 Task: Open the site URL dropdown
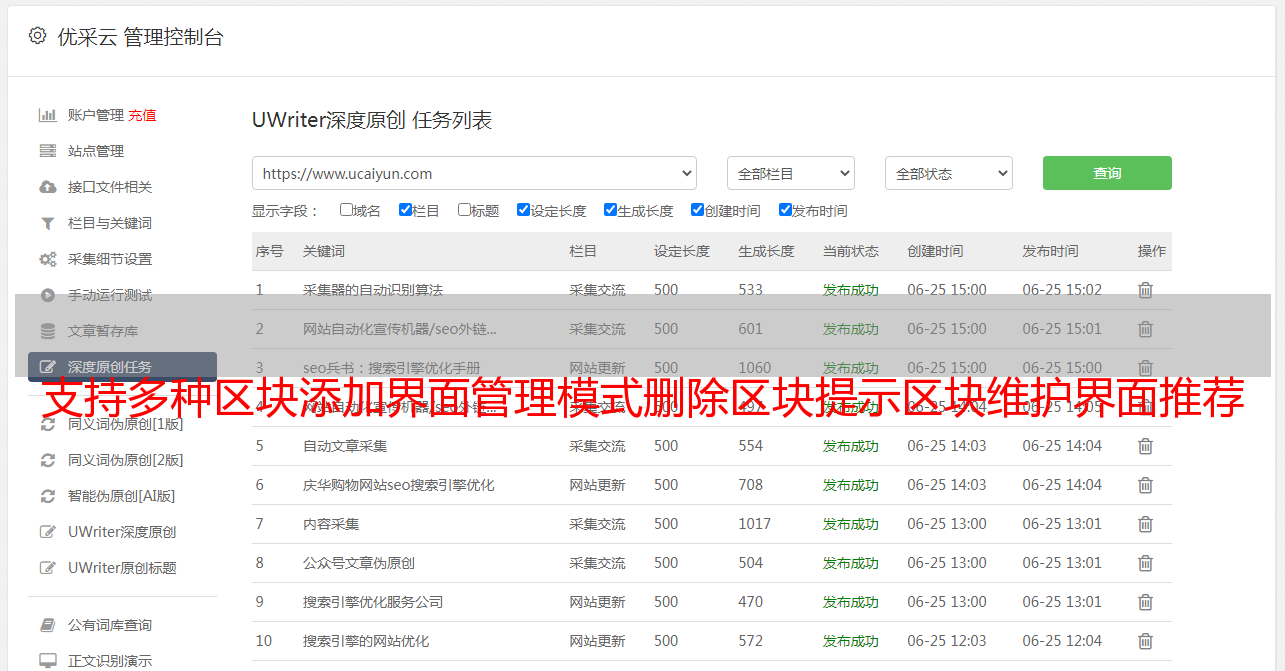(x=474, y=173)
